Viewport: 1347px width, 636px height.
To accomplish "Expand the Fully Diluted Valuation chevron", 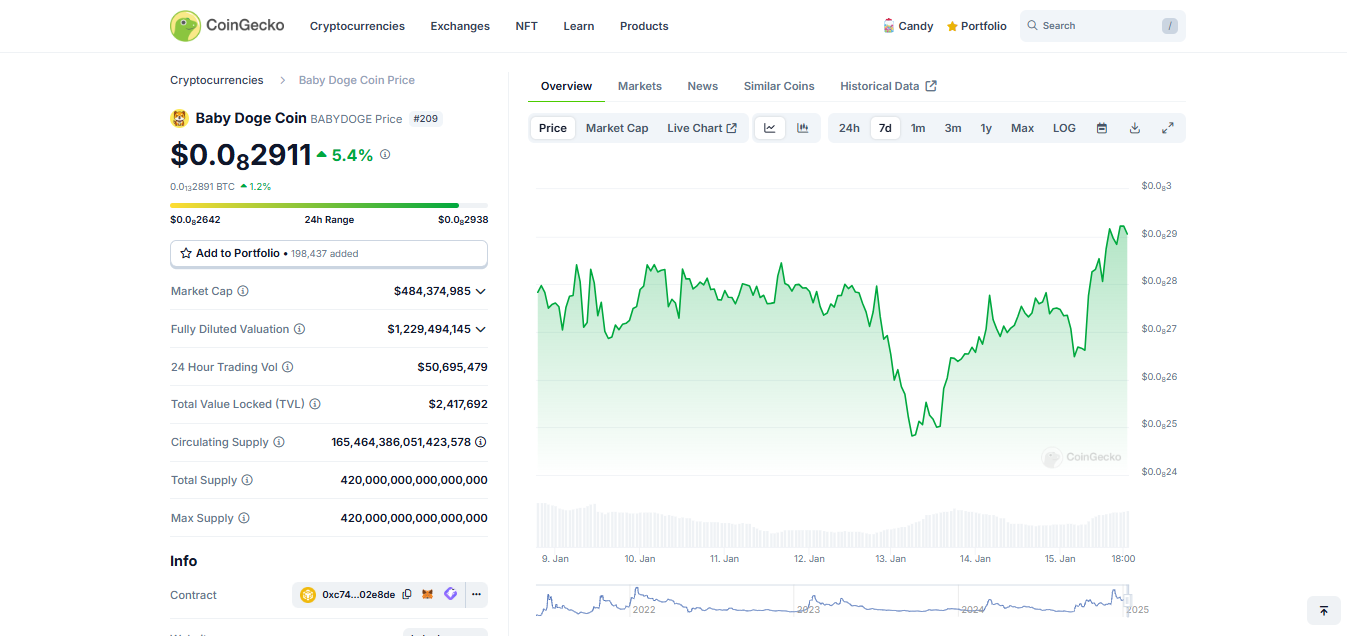I will pos(481,329).
